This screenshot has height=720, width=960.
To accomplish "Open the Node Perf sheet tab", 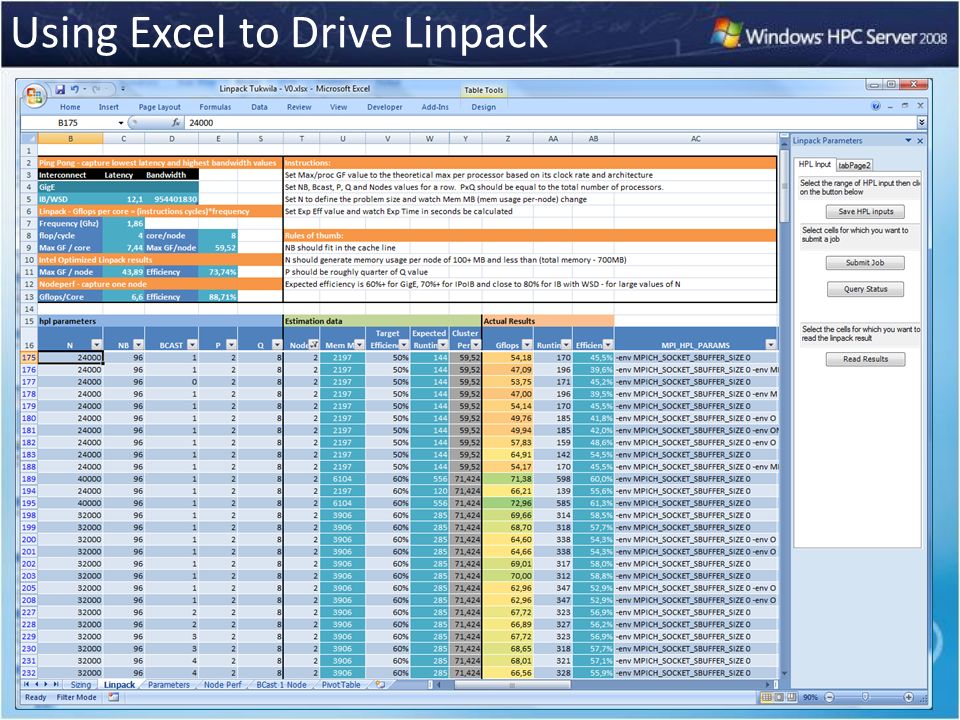I will 223,684.
